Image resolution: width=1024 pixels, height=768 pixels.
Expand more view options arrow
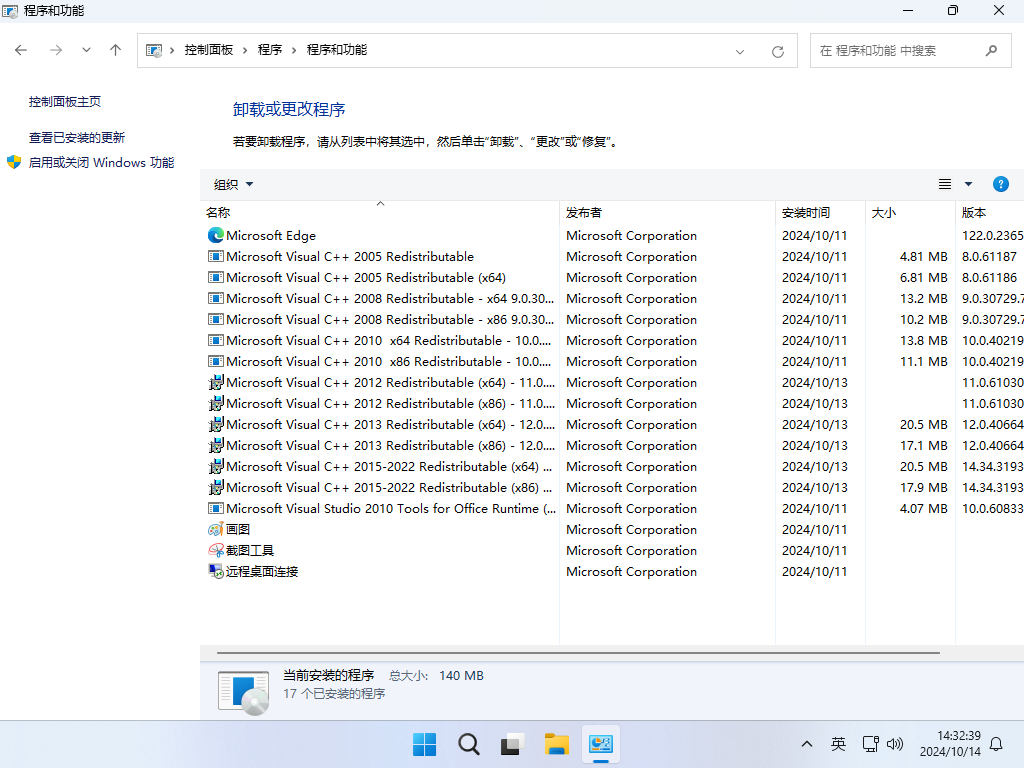click(x=968, y=184)
